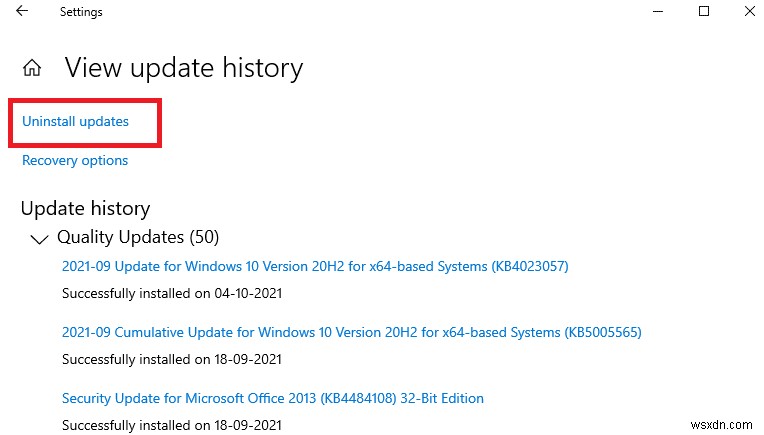Open the Uninstall updates link

click(x=75, y=121)
